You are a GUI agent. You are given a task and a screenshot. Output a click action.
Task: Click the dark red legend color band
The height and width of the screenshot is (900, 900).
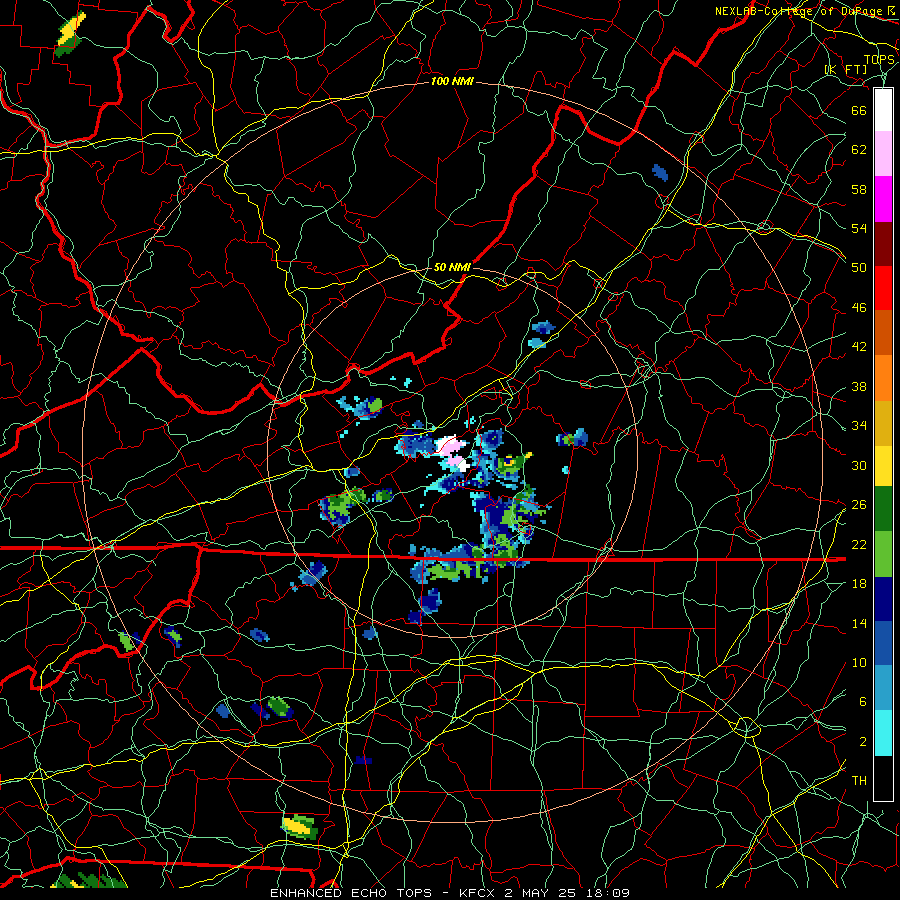tap(883, 244)
